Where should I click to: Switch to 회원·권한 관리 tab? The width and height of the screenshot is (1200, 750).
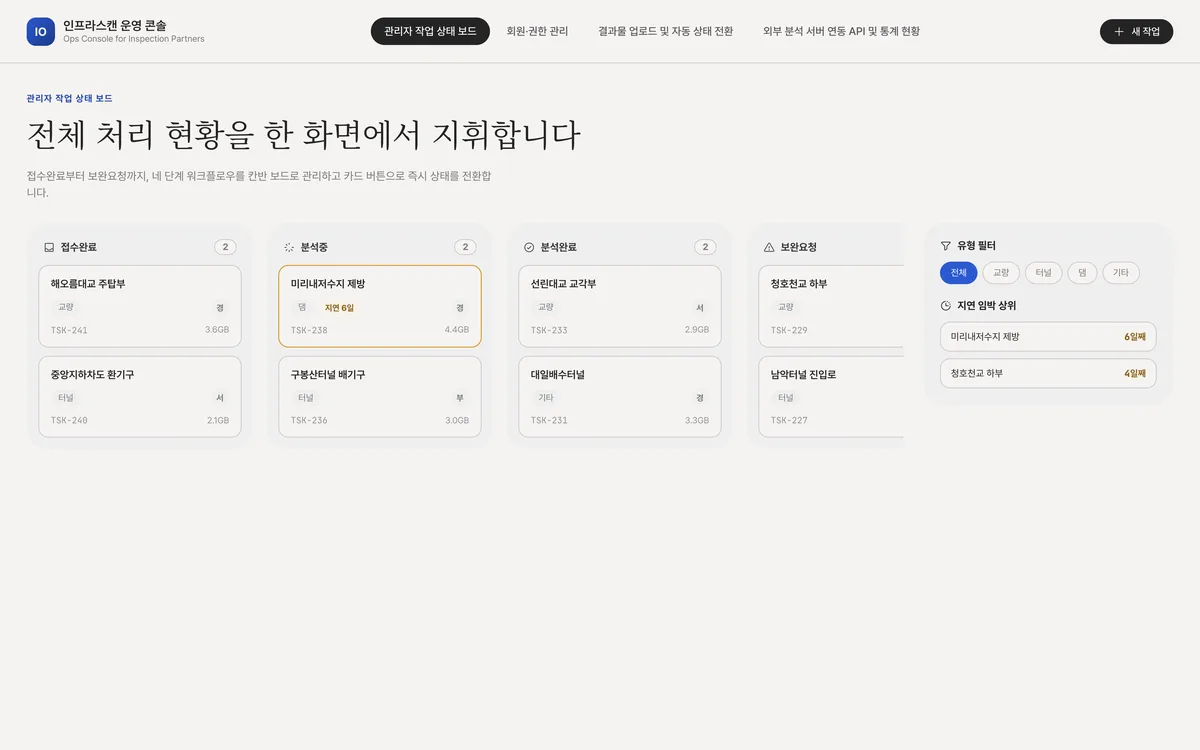(x=537, y=31)
